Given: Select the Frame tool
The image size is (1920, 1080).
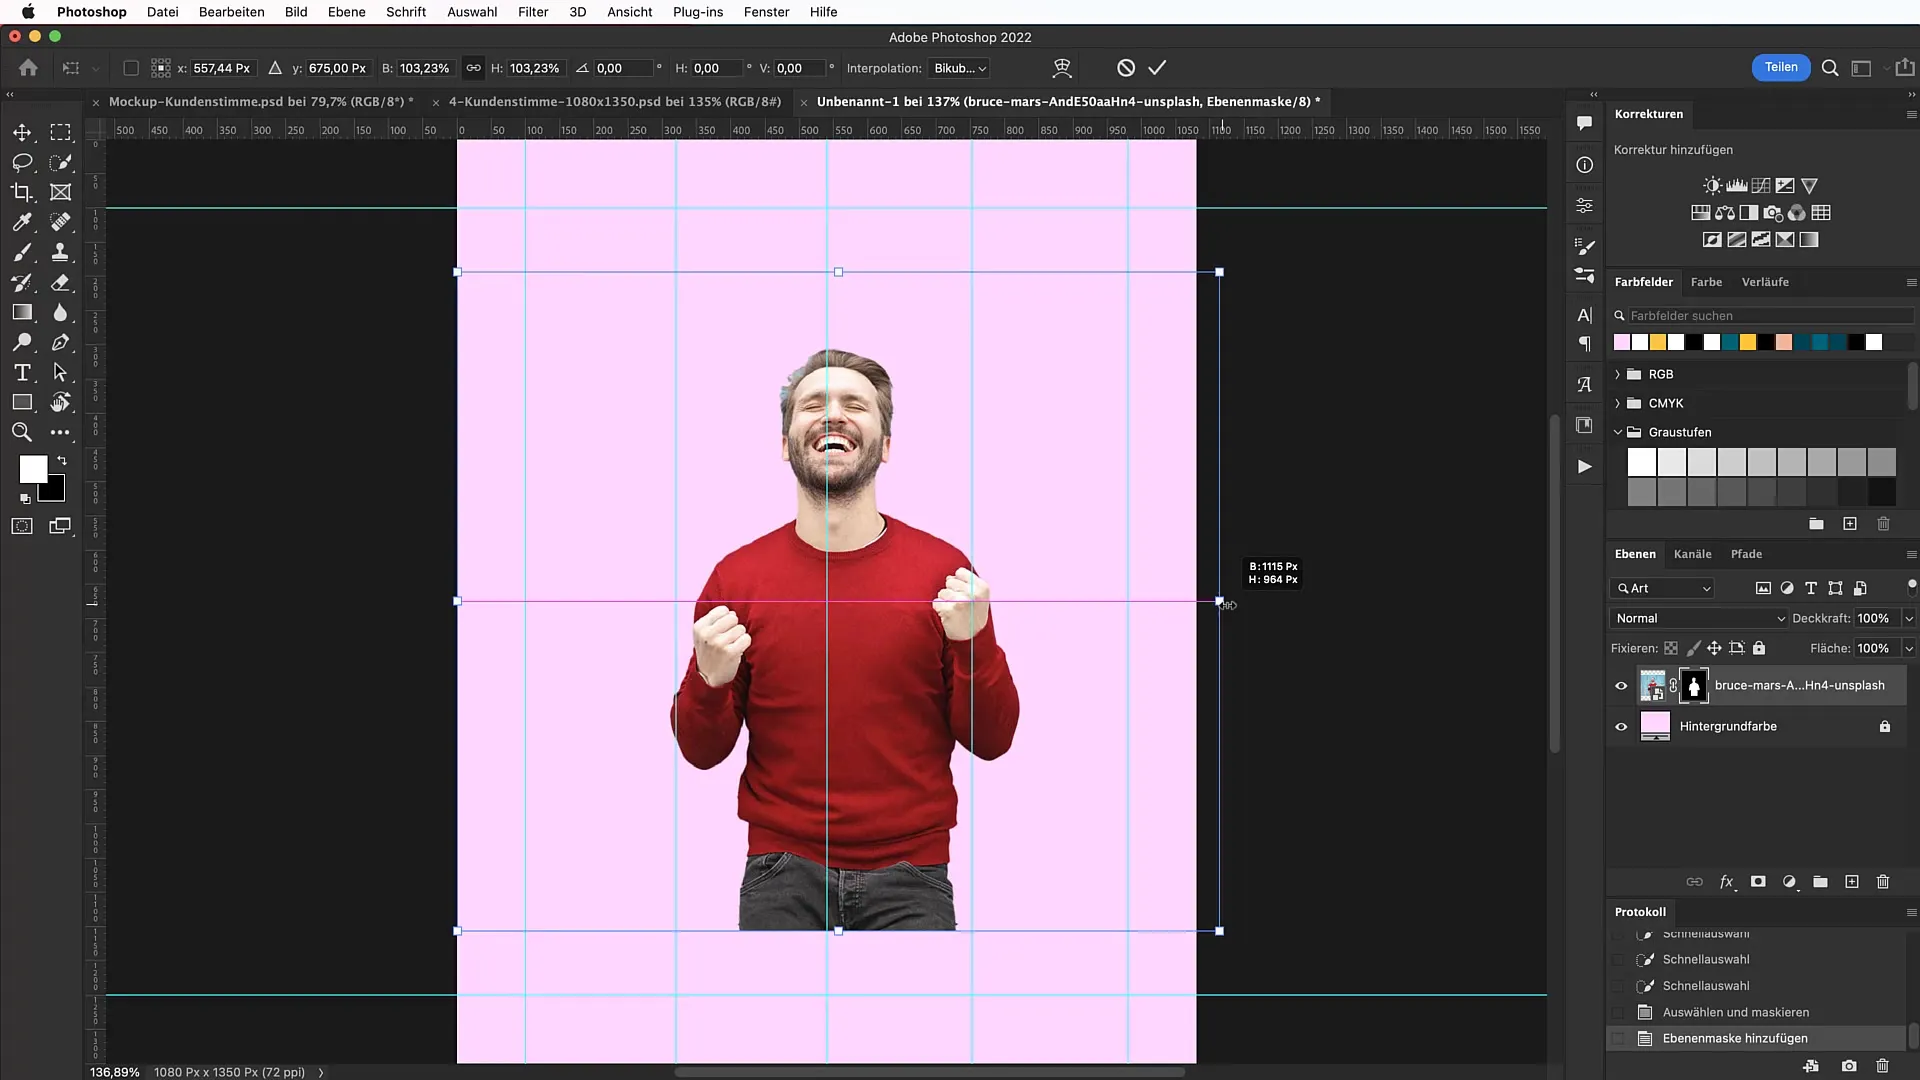Looking at the screenshot, I should [x=61, y=192].
